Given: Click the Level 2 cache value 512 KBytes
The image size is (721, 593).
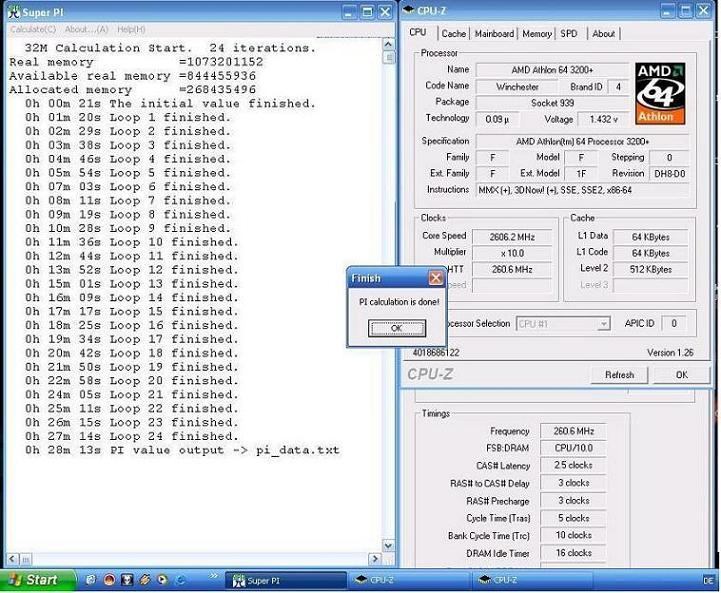Looking at the screenshot, I should coord(651,269).
